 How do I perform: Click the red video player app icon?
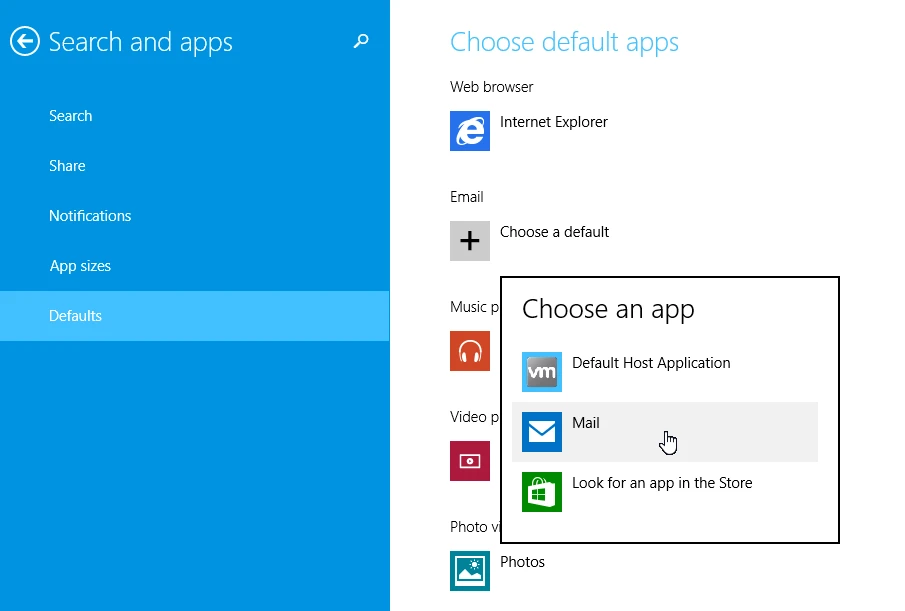click(470, 461)
